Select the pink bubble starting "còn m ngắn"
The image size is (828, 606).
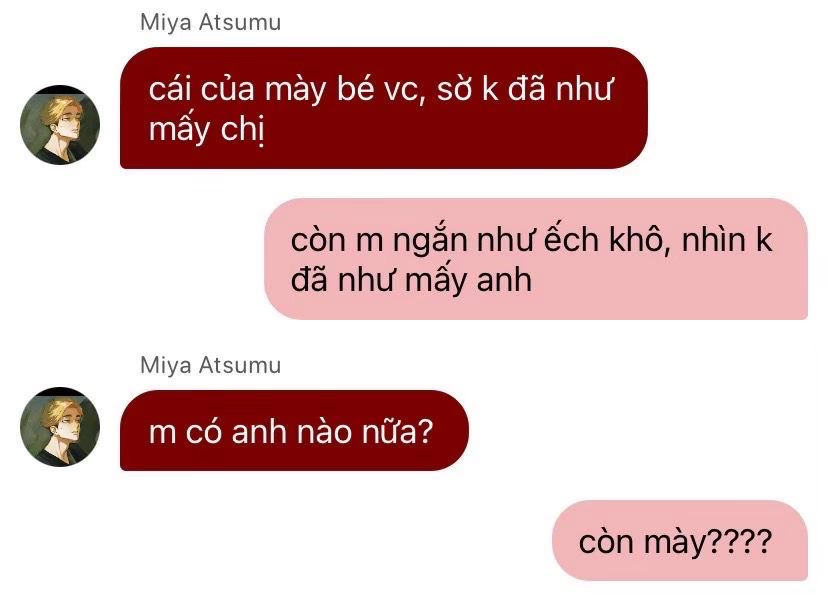[x=536, y=259]
